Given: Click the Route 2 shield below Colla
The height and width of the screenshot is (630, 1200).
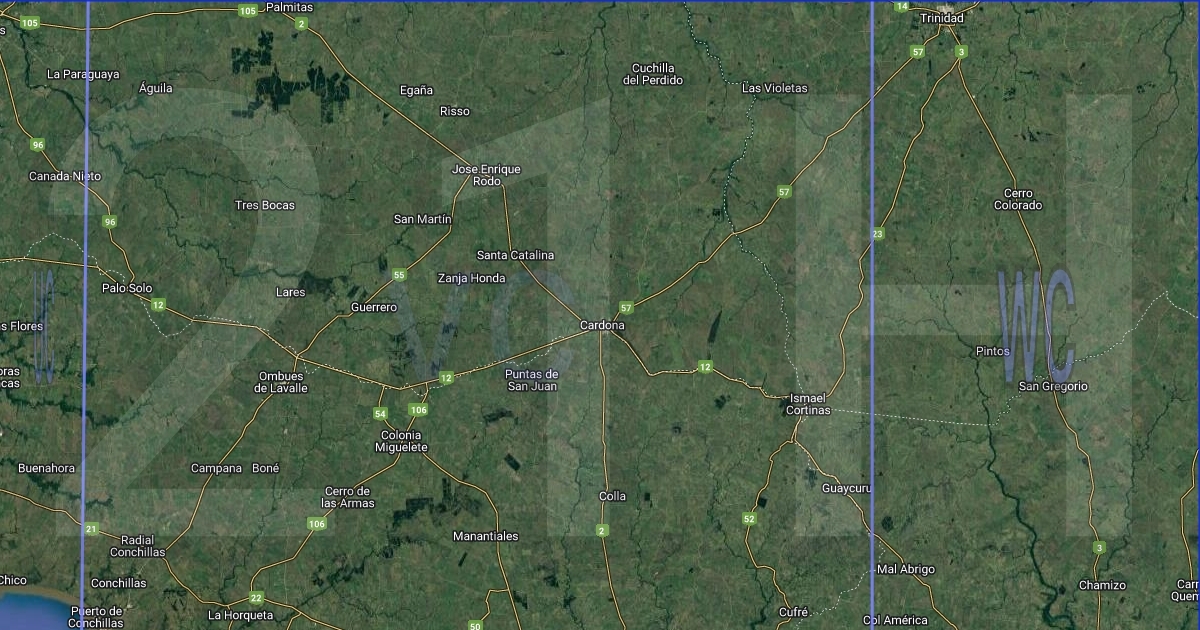Looking at the screenshot, I should (601, 529).
